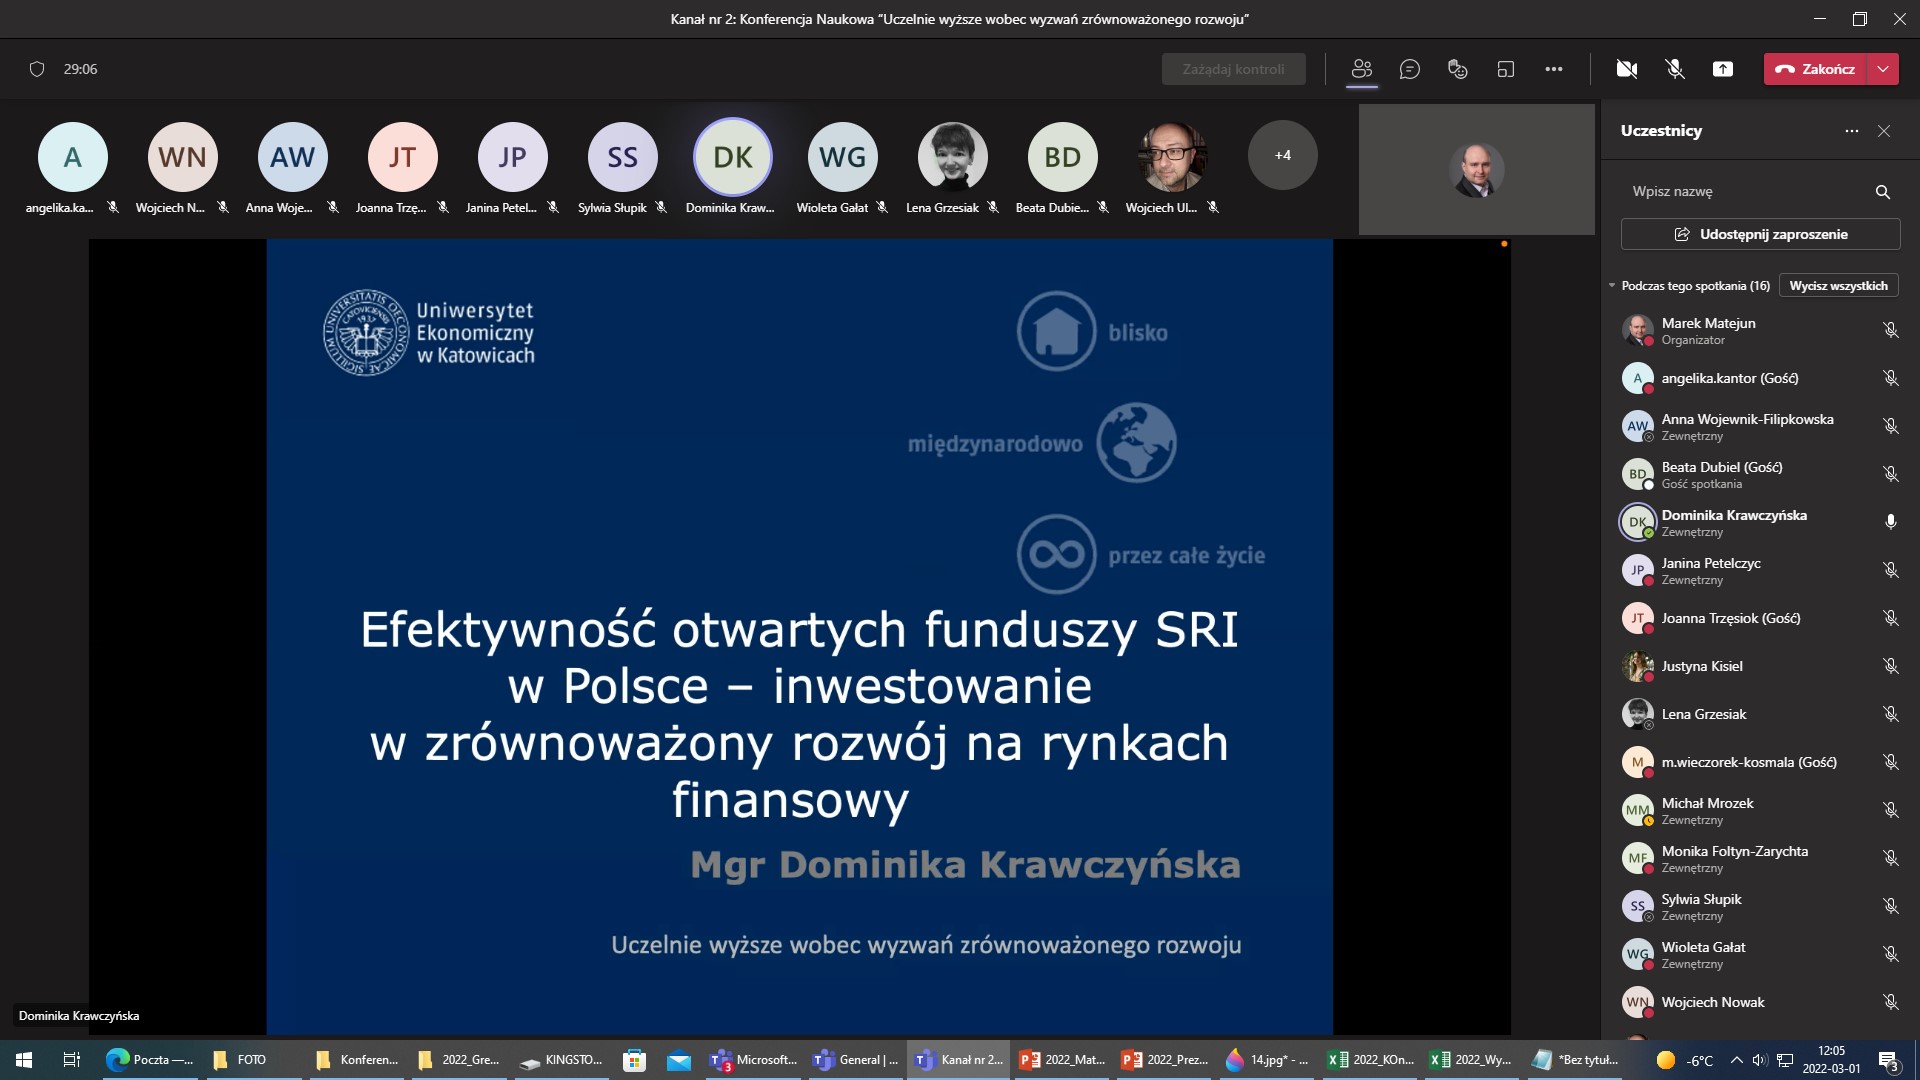
Task: Click the share content icon
Action: click(x=1723, y=69)
